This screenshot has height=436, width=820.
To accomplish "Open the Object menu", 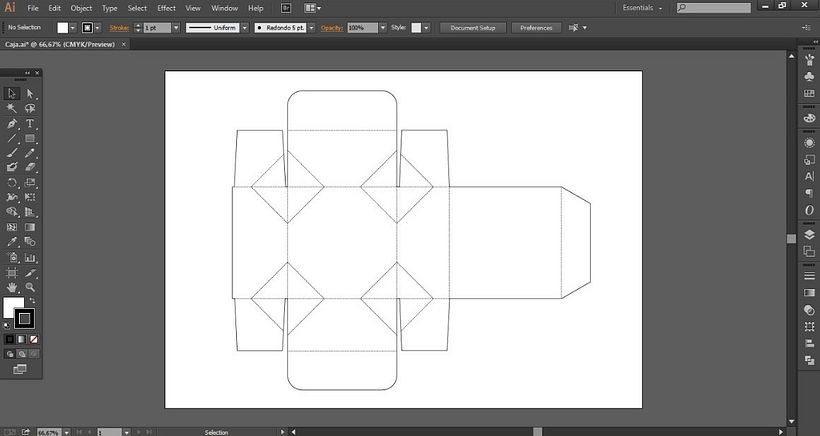I will point(81,8).
